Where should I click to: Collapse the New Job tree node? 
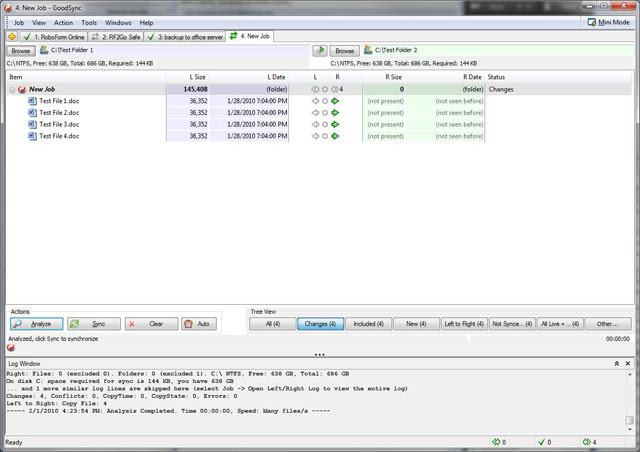[12, 89]
